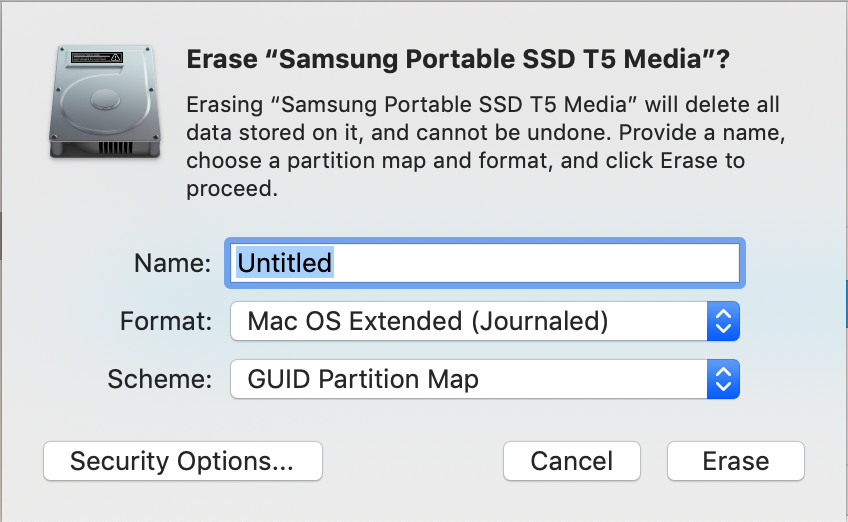Open the GUID Partition Map scheme menu

coord(470,379)
